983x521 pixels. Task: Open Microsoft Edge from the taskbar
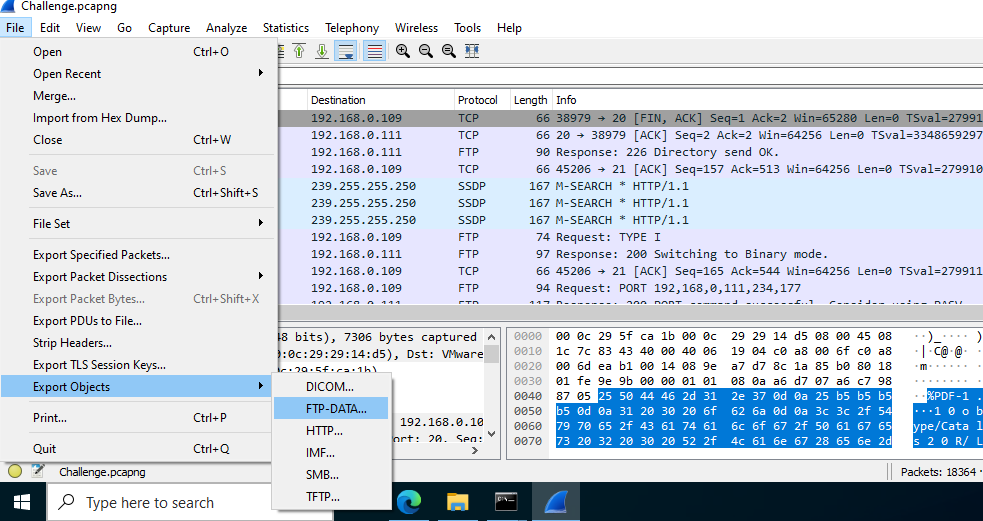[408, 502]
